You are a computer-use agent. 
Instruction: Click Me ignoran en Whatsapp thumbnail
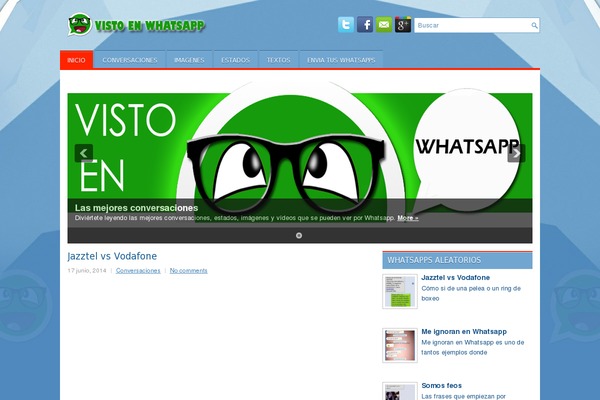pyautogui.click(x=400, y=345)
